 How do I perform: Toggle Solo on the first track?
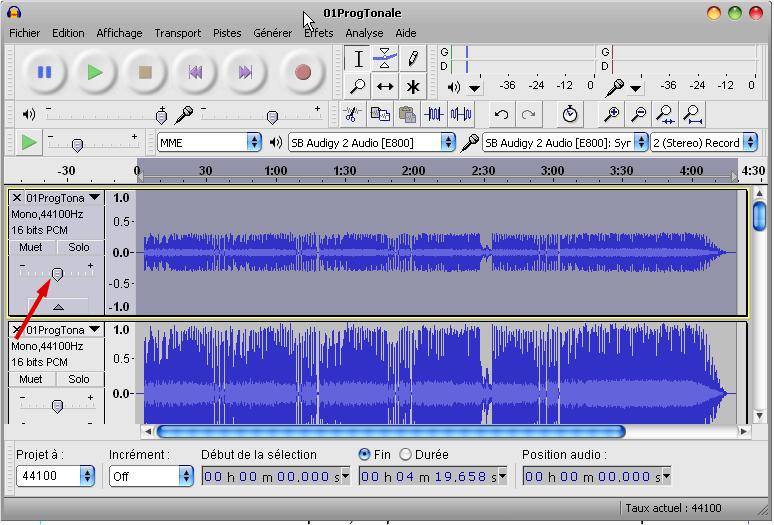click(x=78, y=247)
